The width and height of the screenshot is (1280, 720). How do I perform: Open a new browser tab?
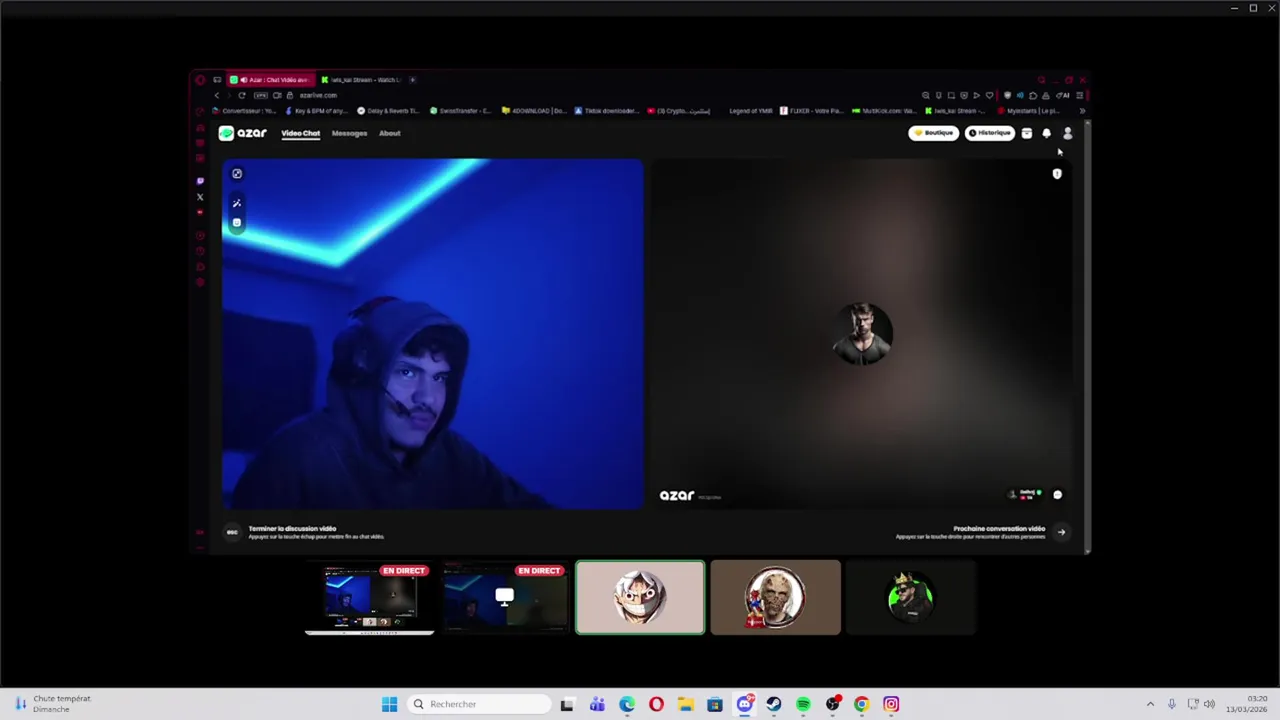[x=413, y=79]
